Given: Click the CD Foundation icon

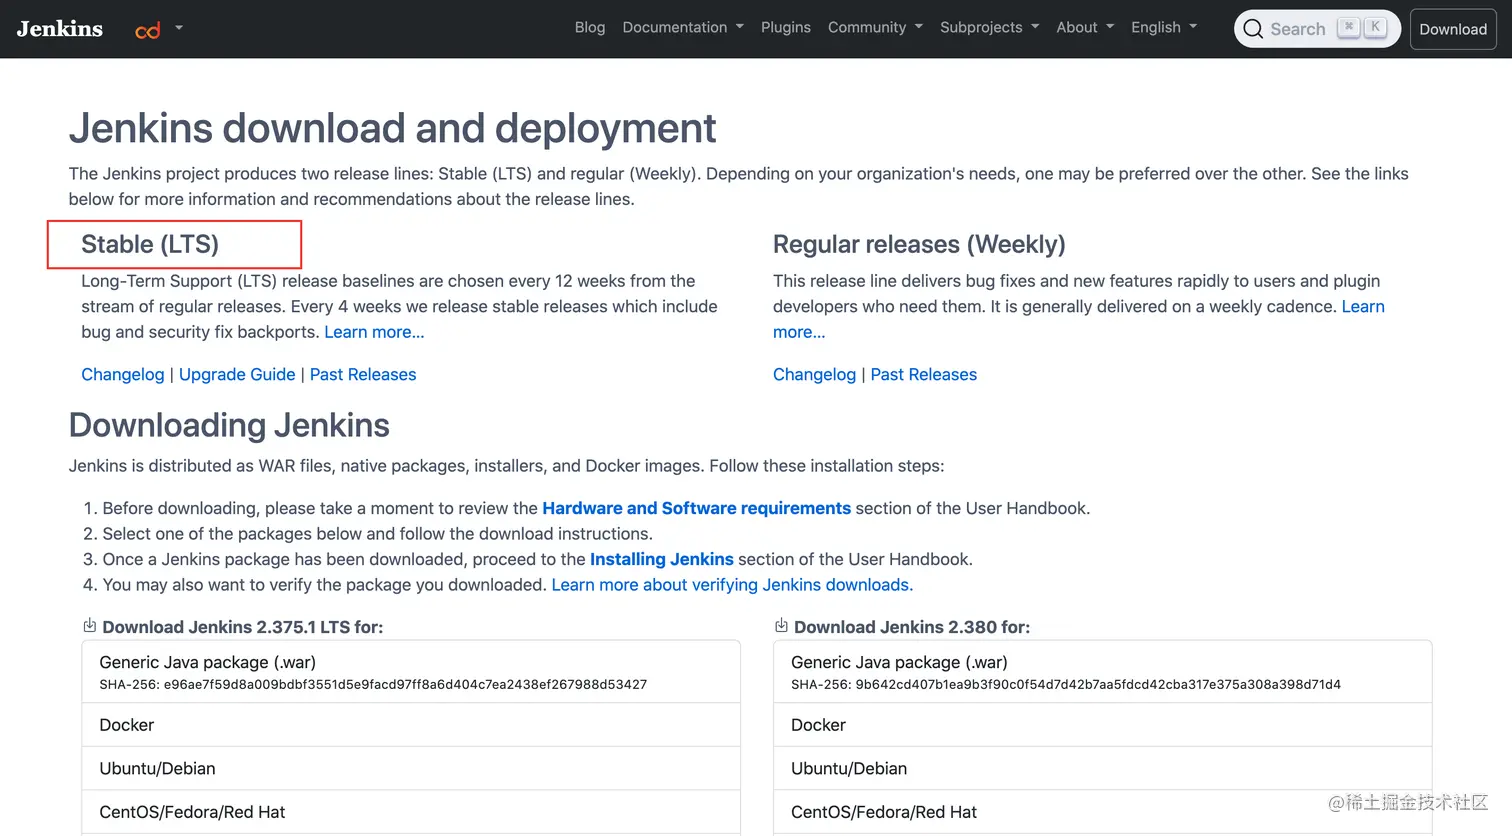Looking at the screenshot, I should coord(148,30).
